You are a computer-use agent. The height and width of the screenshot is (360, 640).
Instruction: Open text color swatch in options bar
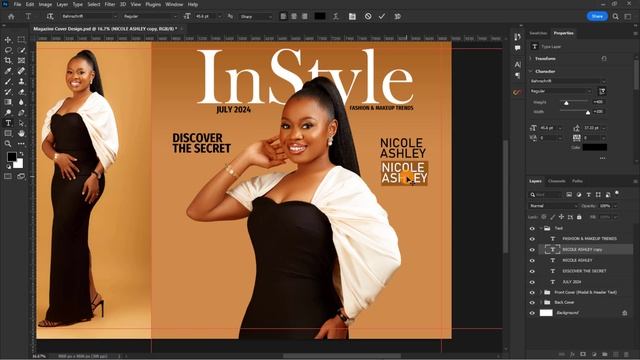(x=320, y=16)
